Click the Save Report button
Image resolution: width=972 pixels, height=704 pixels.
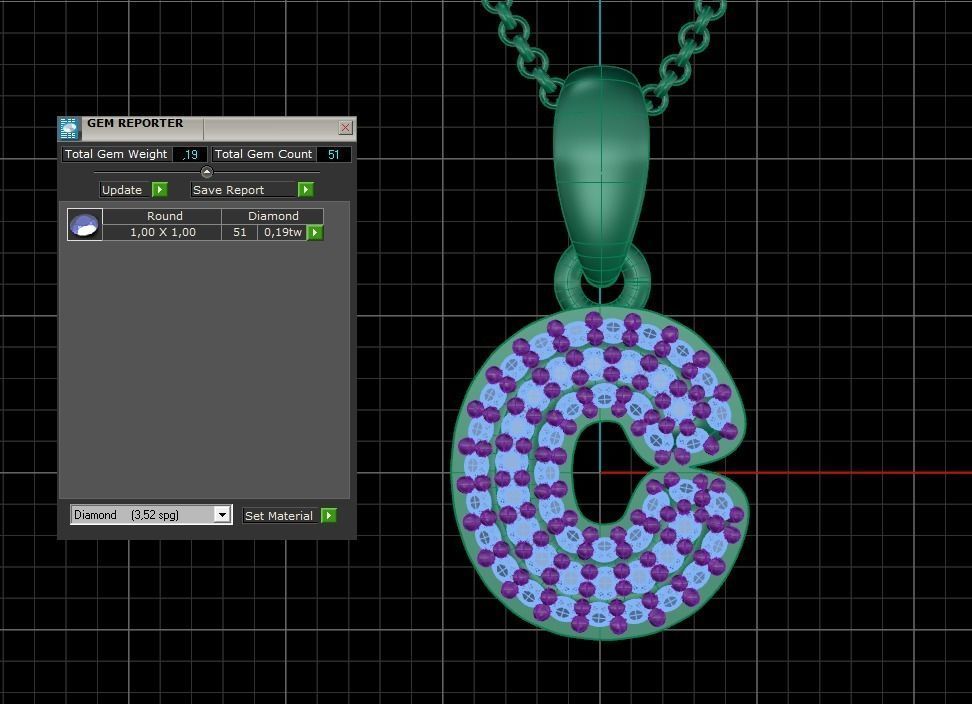click(x=243, y=190)
